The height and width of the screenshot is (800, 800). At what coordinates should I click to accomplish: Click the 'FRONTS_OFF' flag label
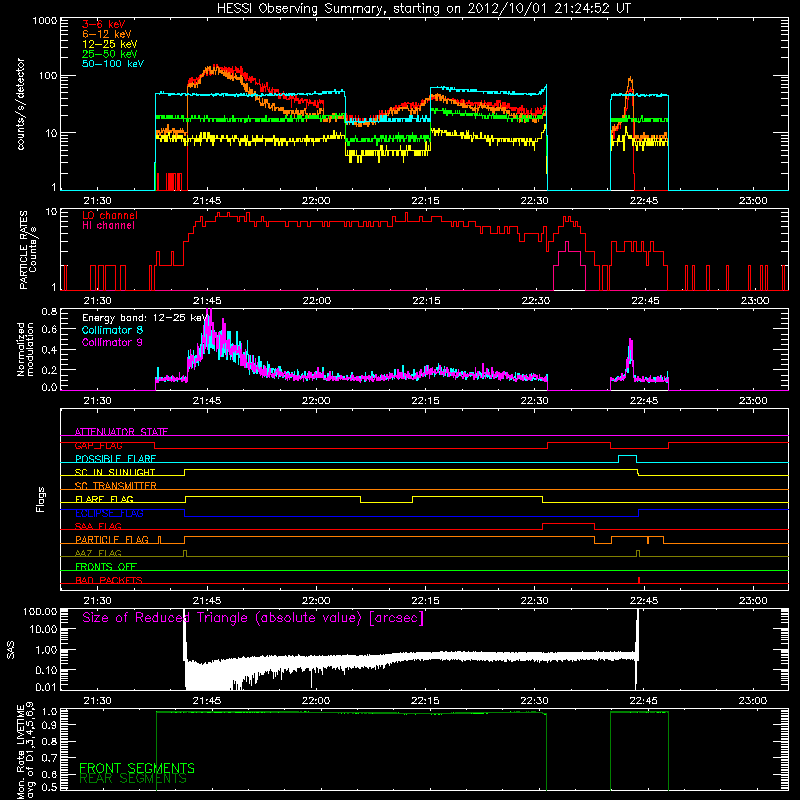[106, 567]
